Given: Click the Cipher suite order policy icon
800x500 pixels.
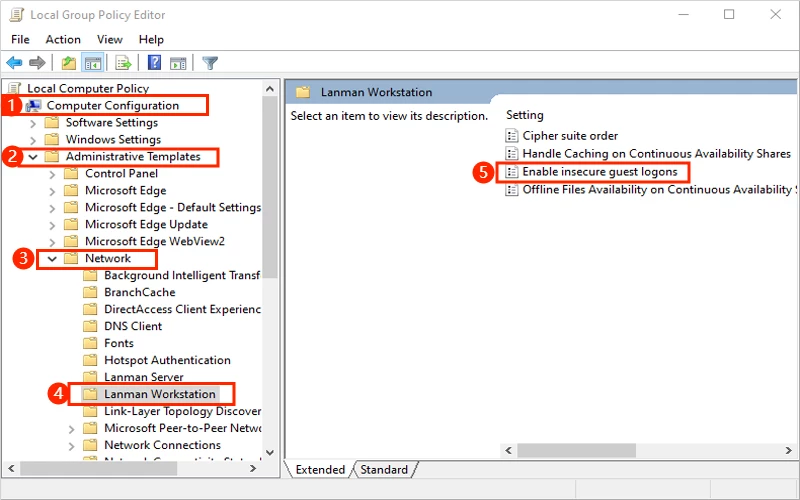Looking at the screenshot, I should [511, 136].
